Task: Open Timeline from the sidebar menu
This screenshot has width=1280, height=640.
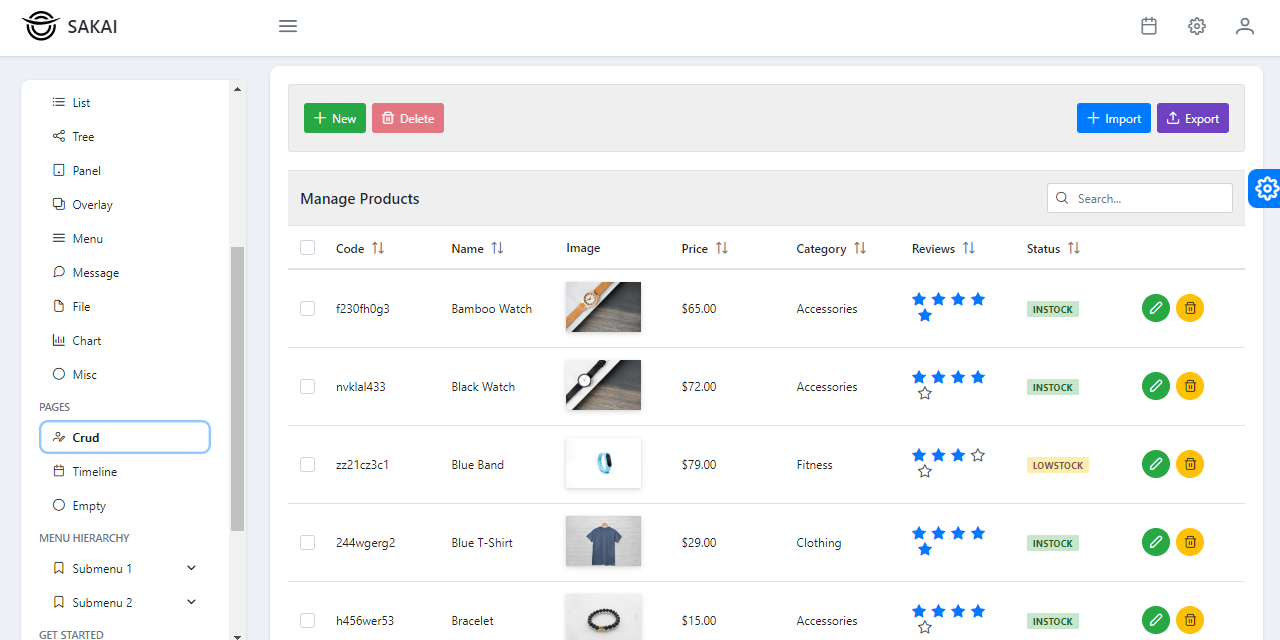Action: [x=95, y=471]
